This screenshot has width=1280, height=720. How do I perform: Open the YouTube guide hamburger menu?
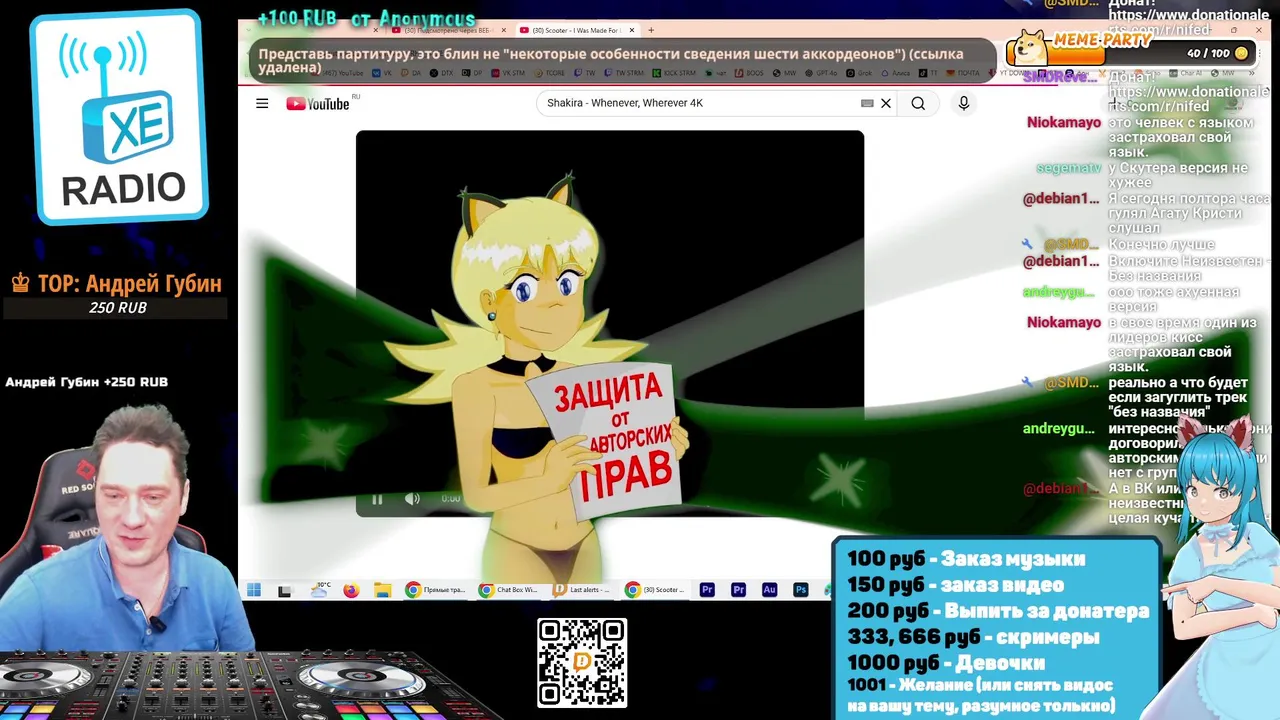click(262, 103)
